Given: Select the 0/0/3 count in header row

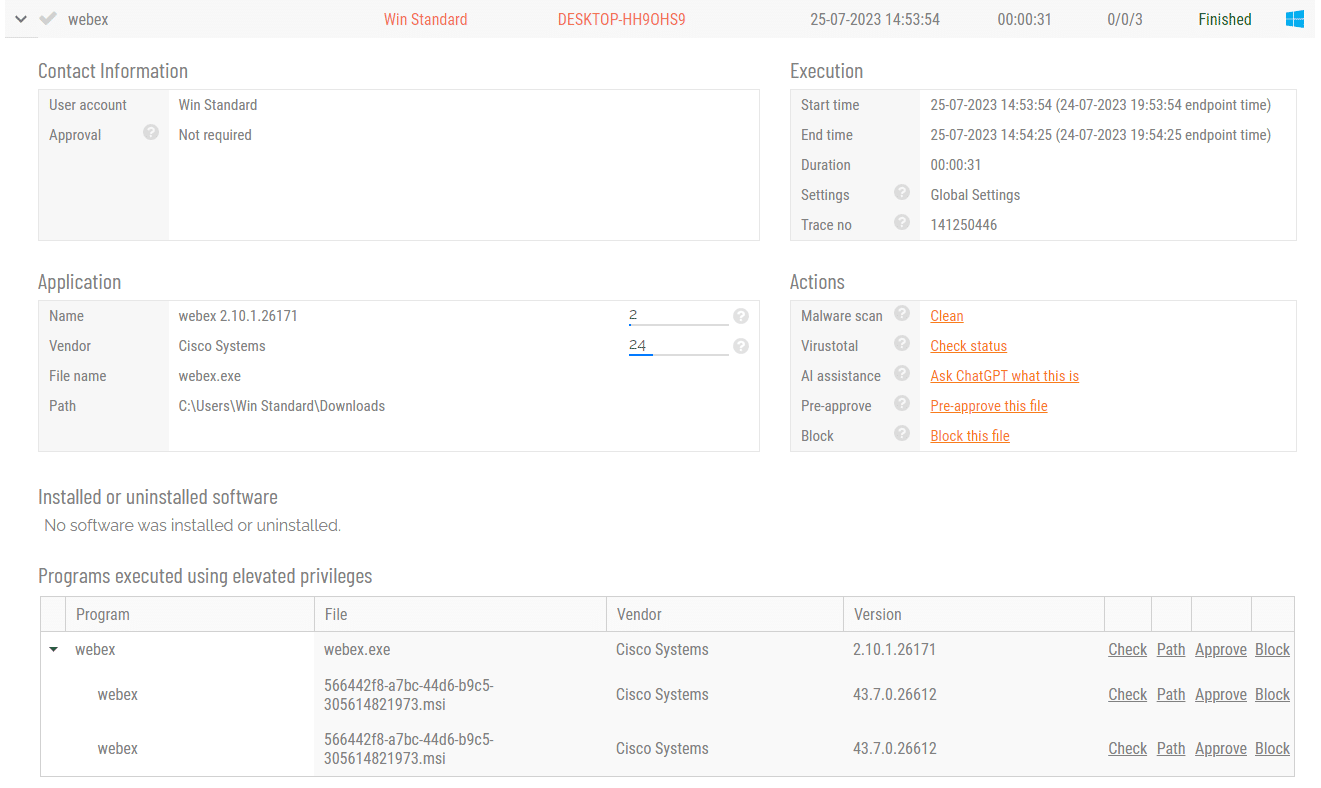Looking at the screenshot, I should [1125, 19].
